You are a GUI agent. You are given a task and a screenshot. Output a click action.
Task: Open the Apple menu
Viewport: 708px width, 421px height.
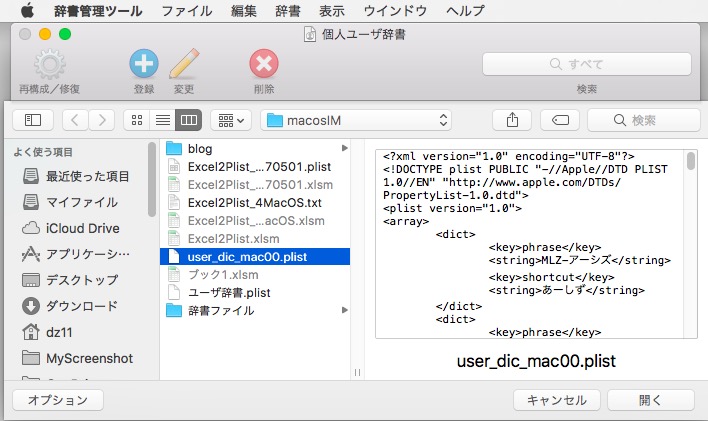(x=28, y=10)
